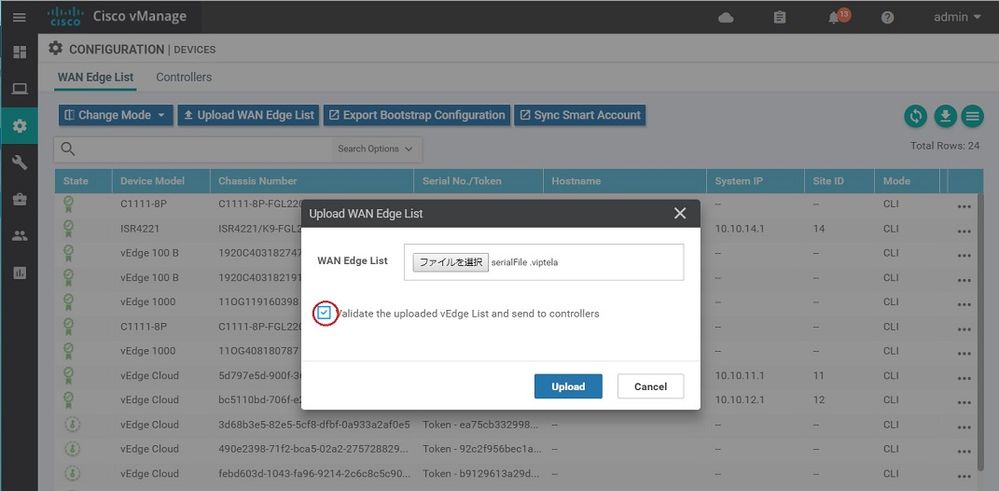
Task: Open row actions for site ID 12 row
Action: 963,403
